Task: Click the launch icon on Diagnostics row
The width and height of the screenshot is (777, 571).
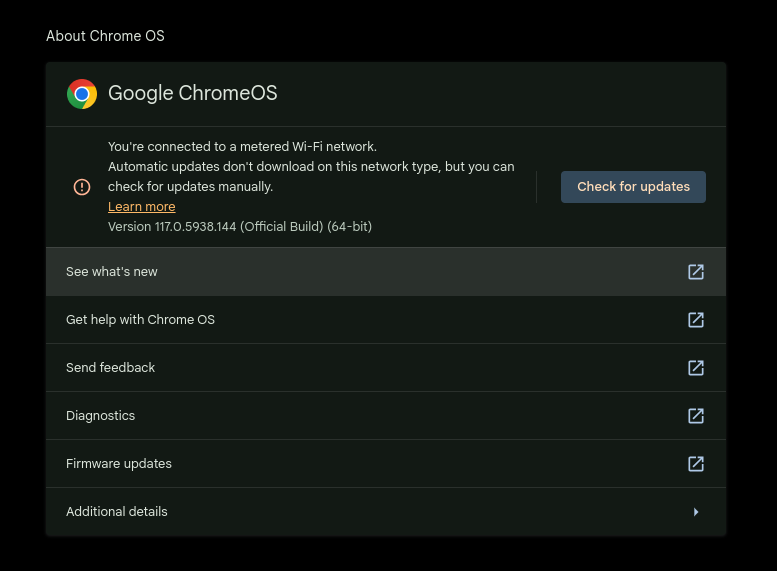Action: (x=696, y=416)
